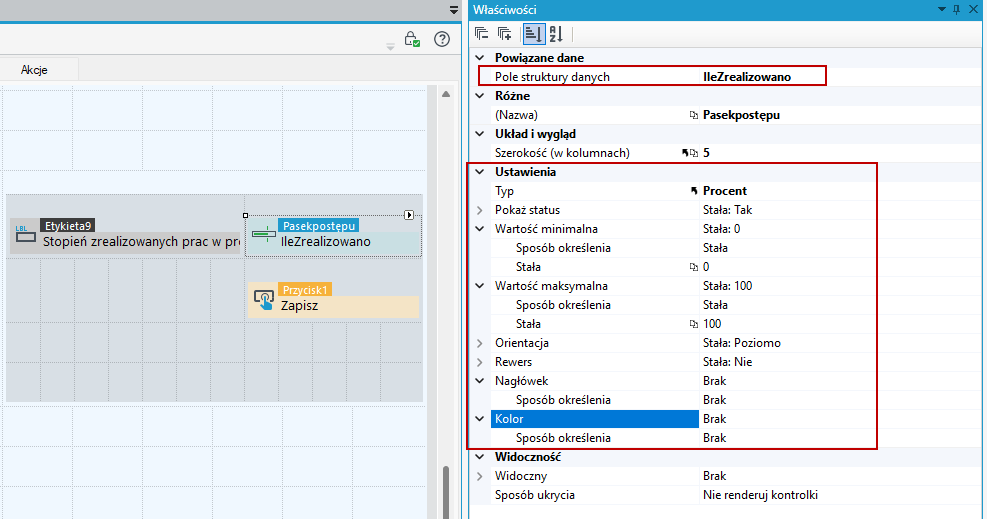Click the Orientacja value Stała: Poziomo
987x519 pixels.
coord(742,343)
